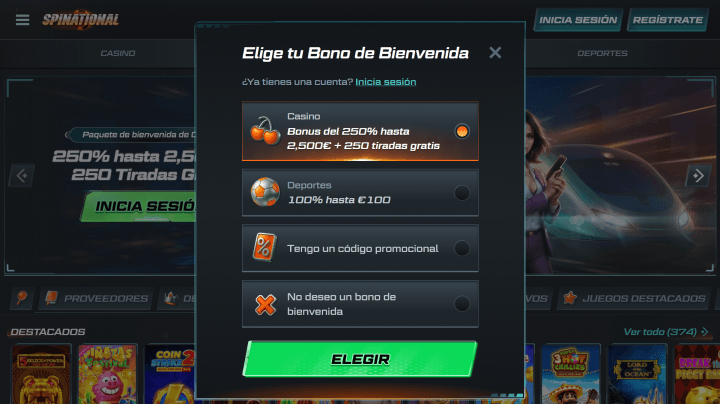Go to previous banner slide arrow

(x=22, y=175)
